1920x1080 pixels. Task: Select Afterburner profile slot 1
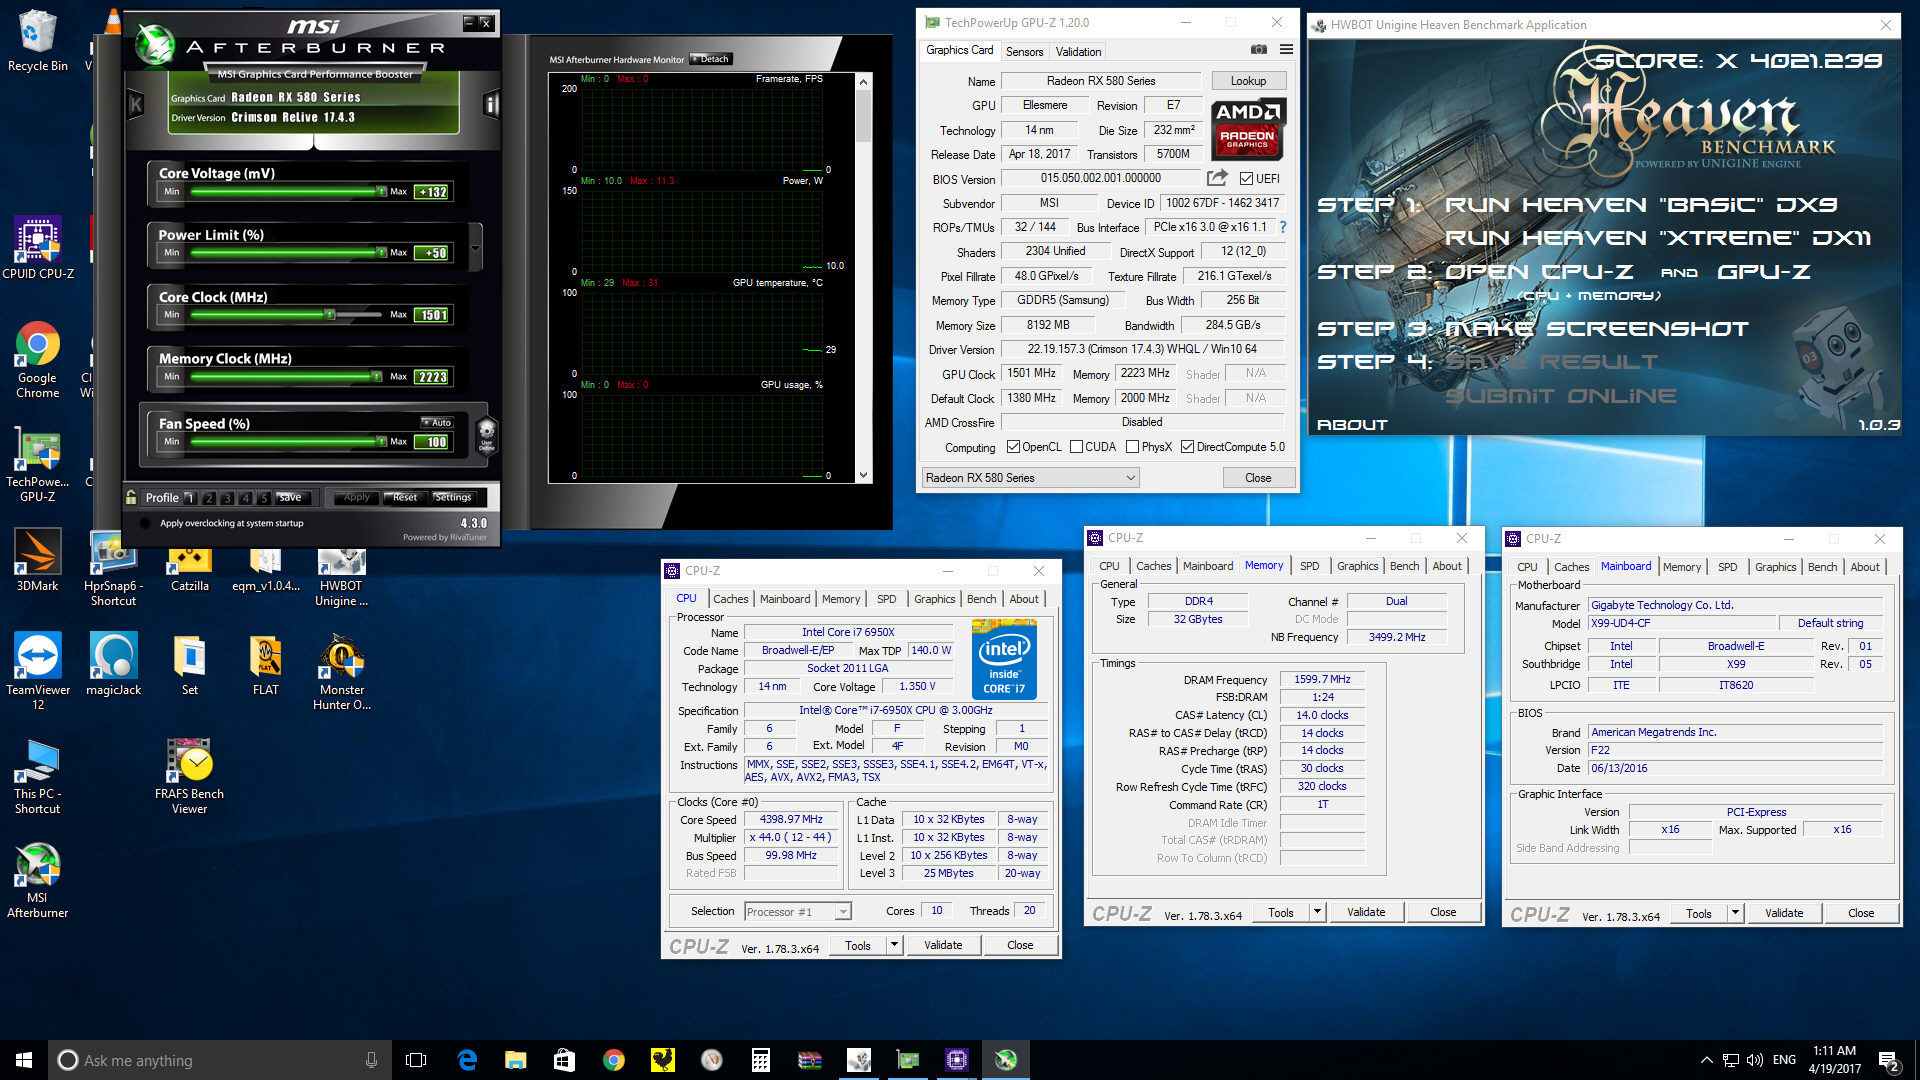pos(190,497)
